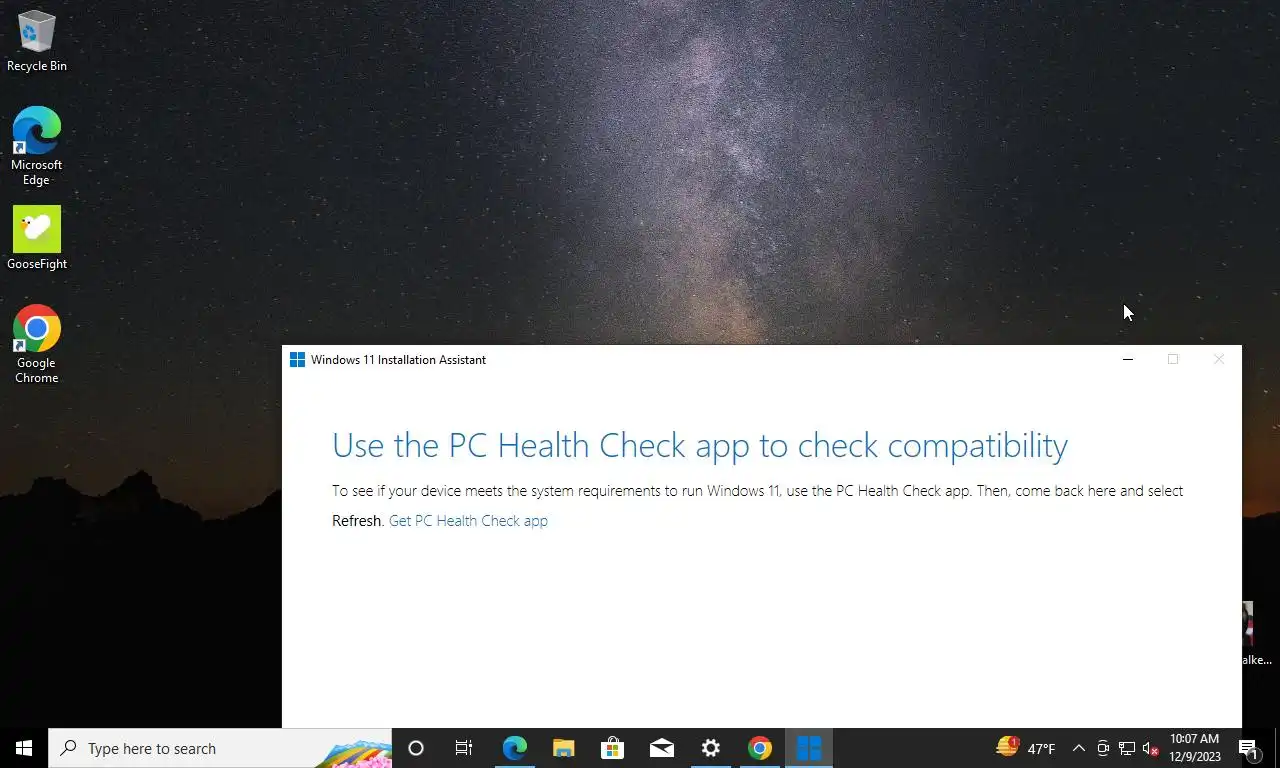Screen dimensions: 1280x768
Task: Open Settings gear on the taskbar
Action: pyautogui.click(x=710, y=748)
